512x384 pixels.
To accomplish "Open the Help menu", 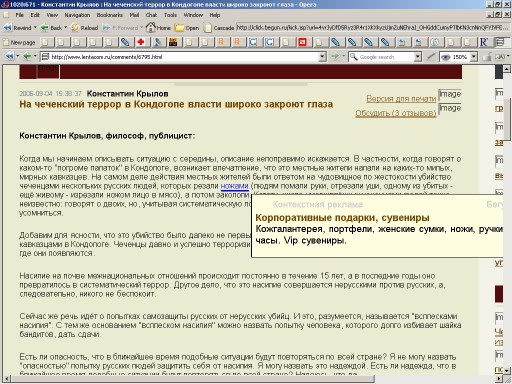I will tap(215, 15).
